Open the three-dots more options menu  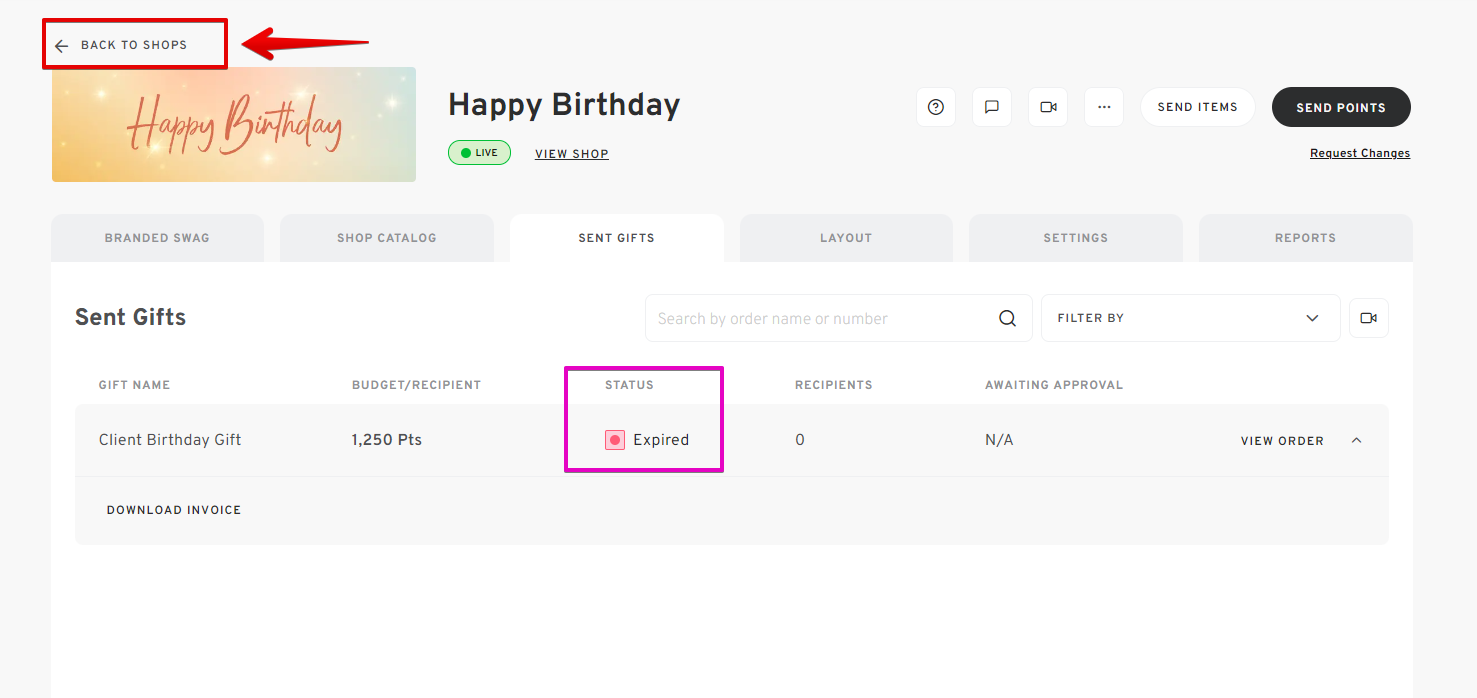1104,107
